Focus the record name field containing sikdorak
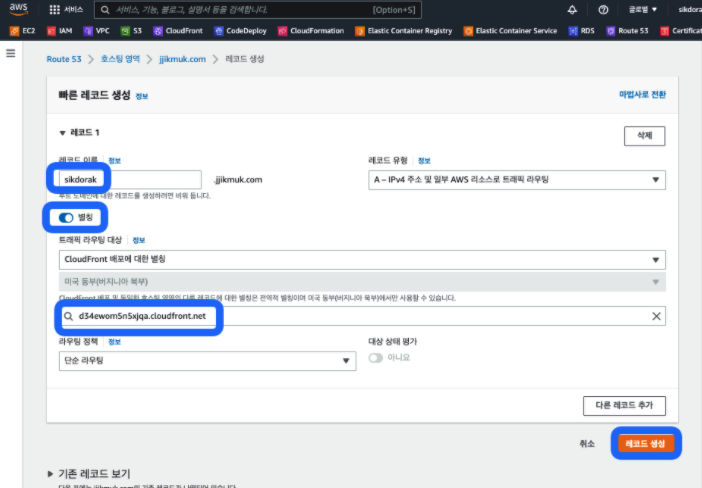The image size is (702, 488). pyautogui.click(x=130, y=180)
